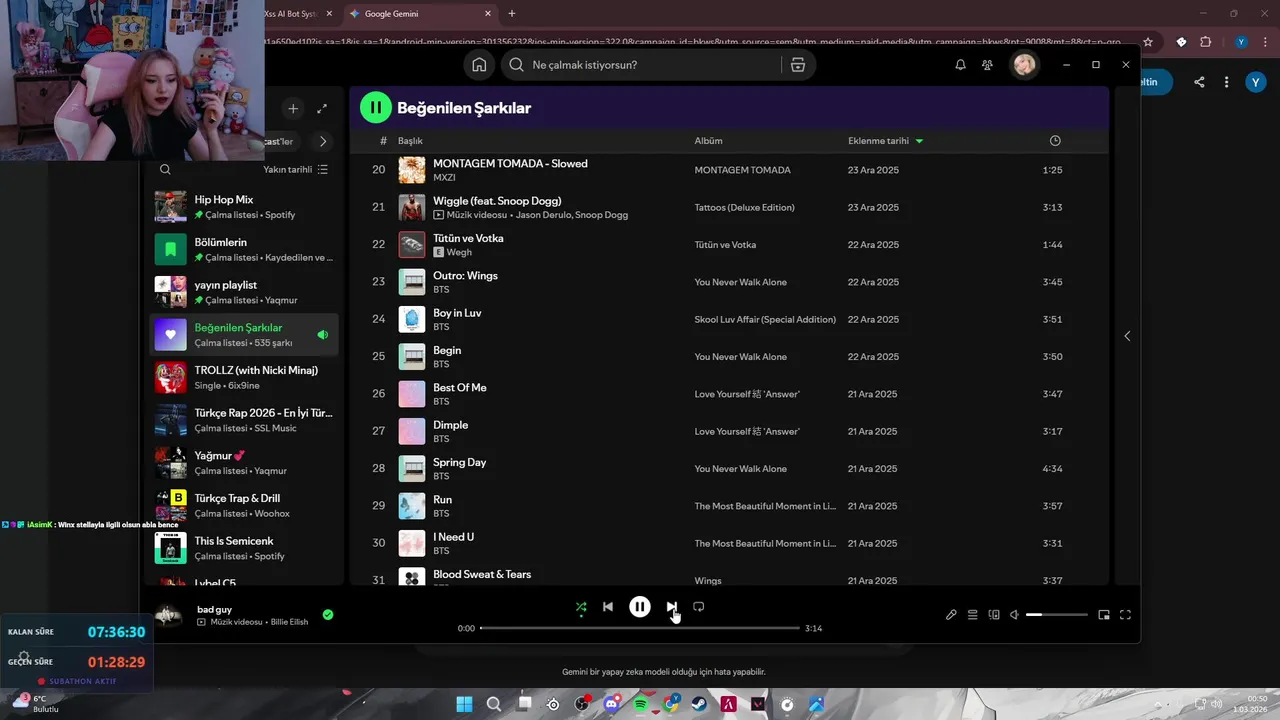Screen dimensions: 1280x720
Task: Open the Browse icon in search bar
Action: point(797,65)
